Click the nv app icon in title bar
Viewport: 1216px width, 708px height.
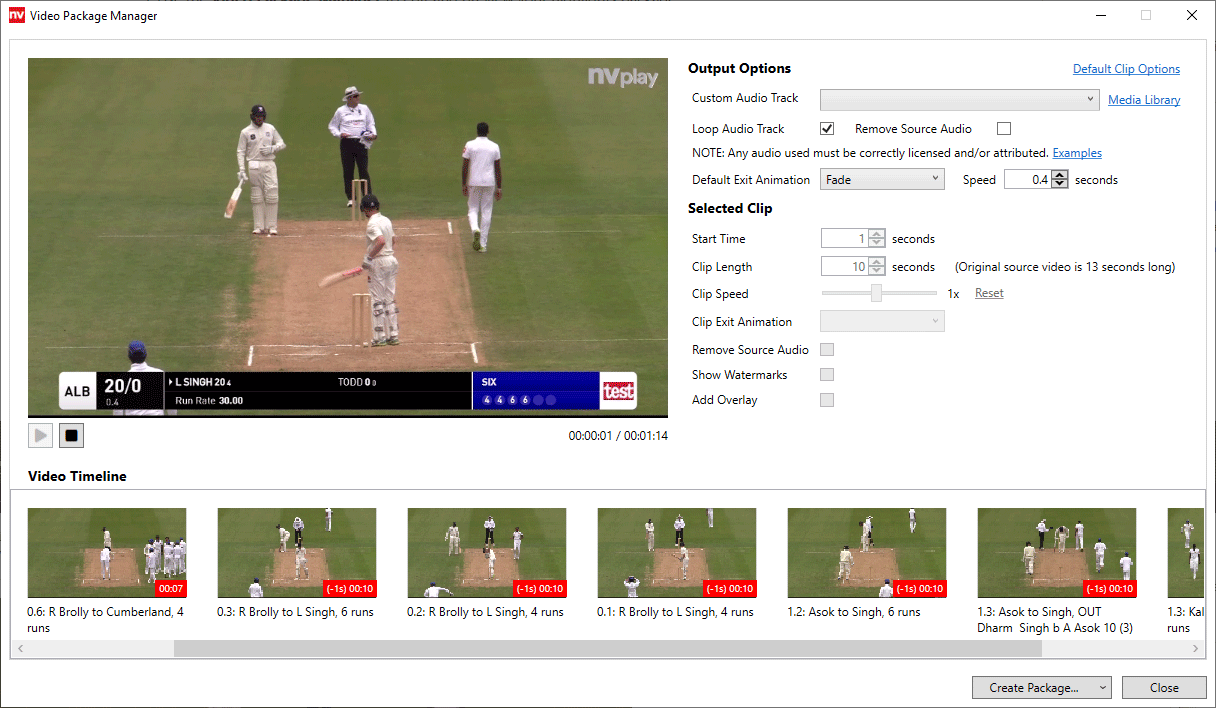[x=17, y=15]
